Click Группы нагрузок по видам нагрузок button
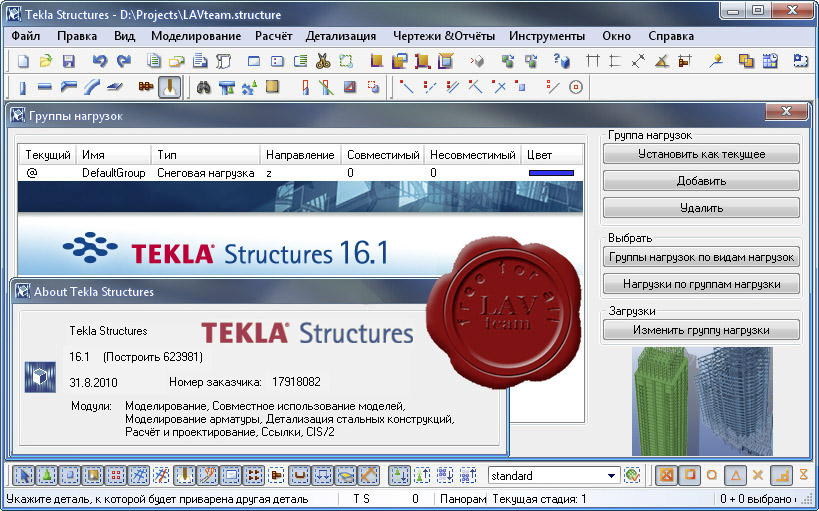The height and width of the screenshot is (511, 819). 701,257
